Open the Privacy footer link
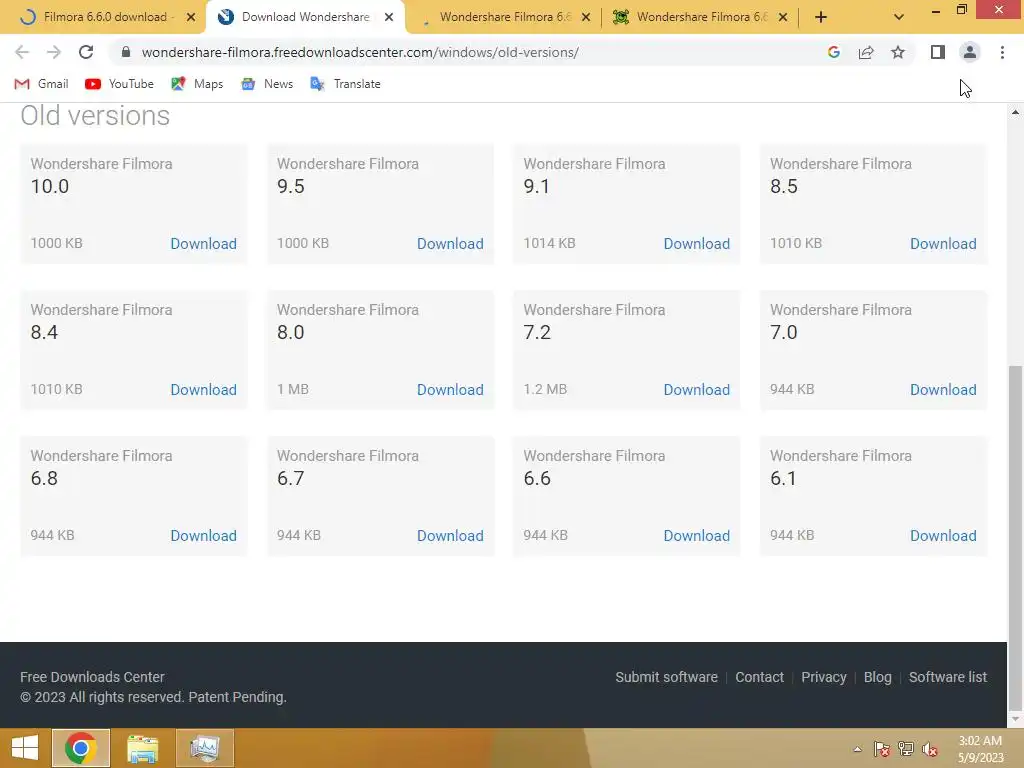 [824, 677]
